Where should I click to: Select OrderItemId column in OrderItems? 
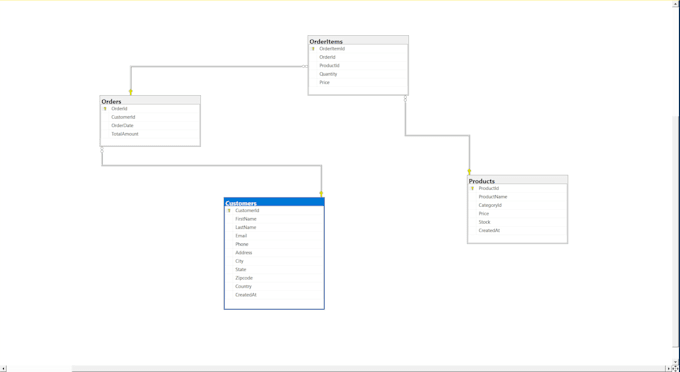pos(358,49)
